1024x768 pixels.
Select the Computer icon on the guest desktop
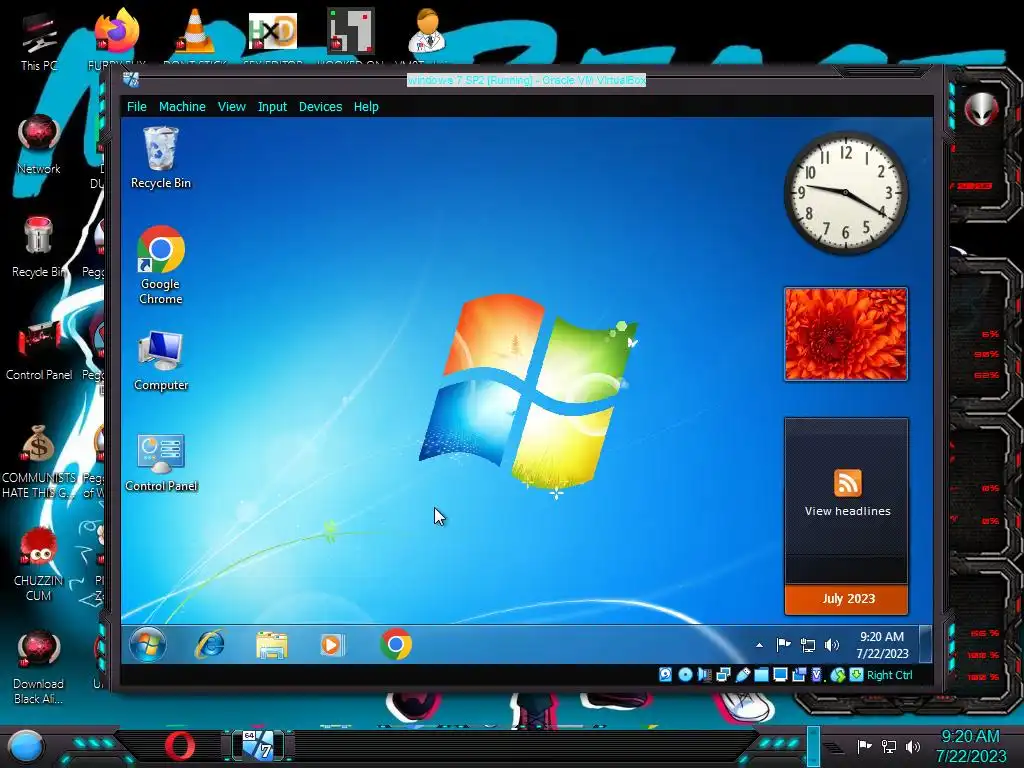(161, 361)
